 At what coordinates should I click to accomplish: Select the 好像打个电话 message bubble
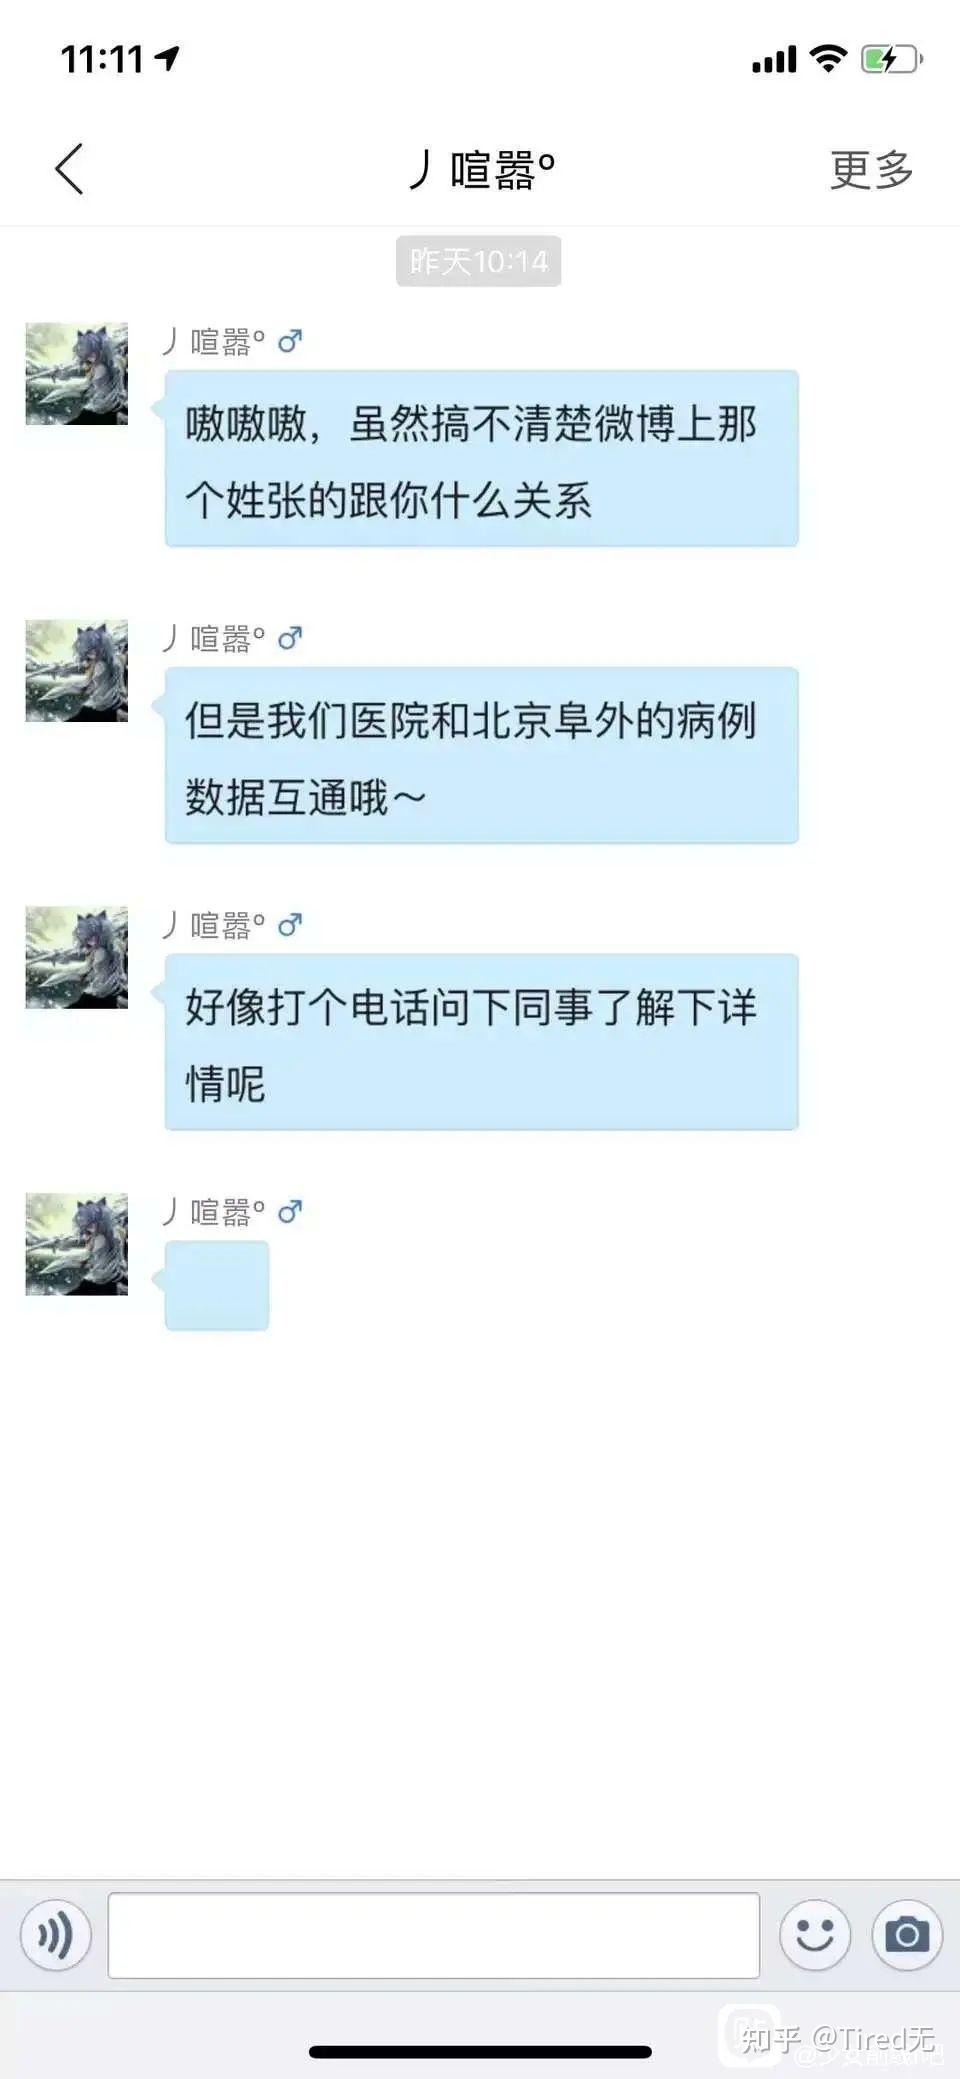481,1042
